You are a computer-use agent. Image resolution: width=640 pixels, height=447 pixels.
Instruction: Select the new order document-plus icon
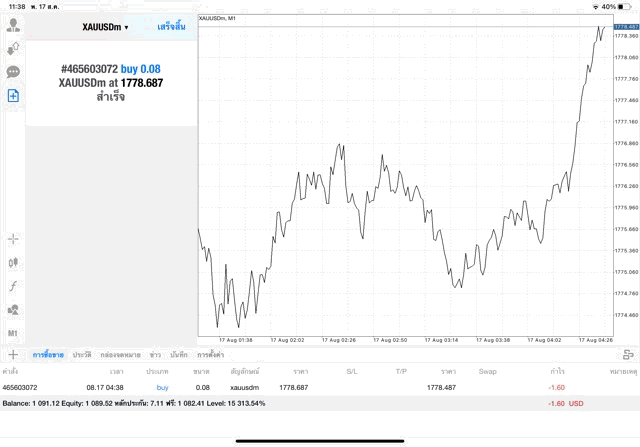[13, 96]
